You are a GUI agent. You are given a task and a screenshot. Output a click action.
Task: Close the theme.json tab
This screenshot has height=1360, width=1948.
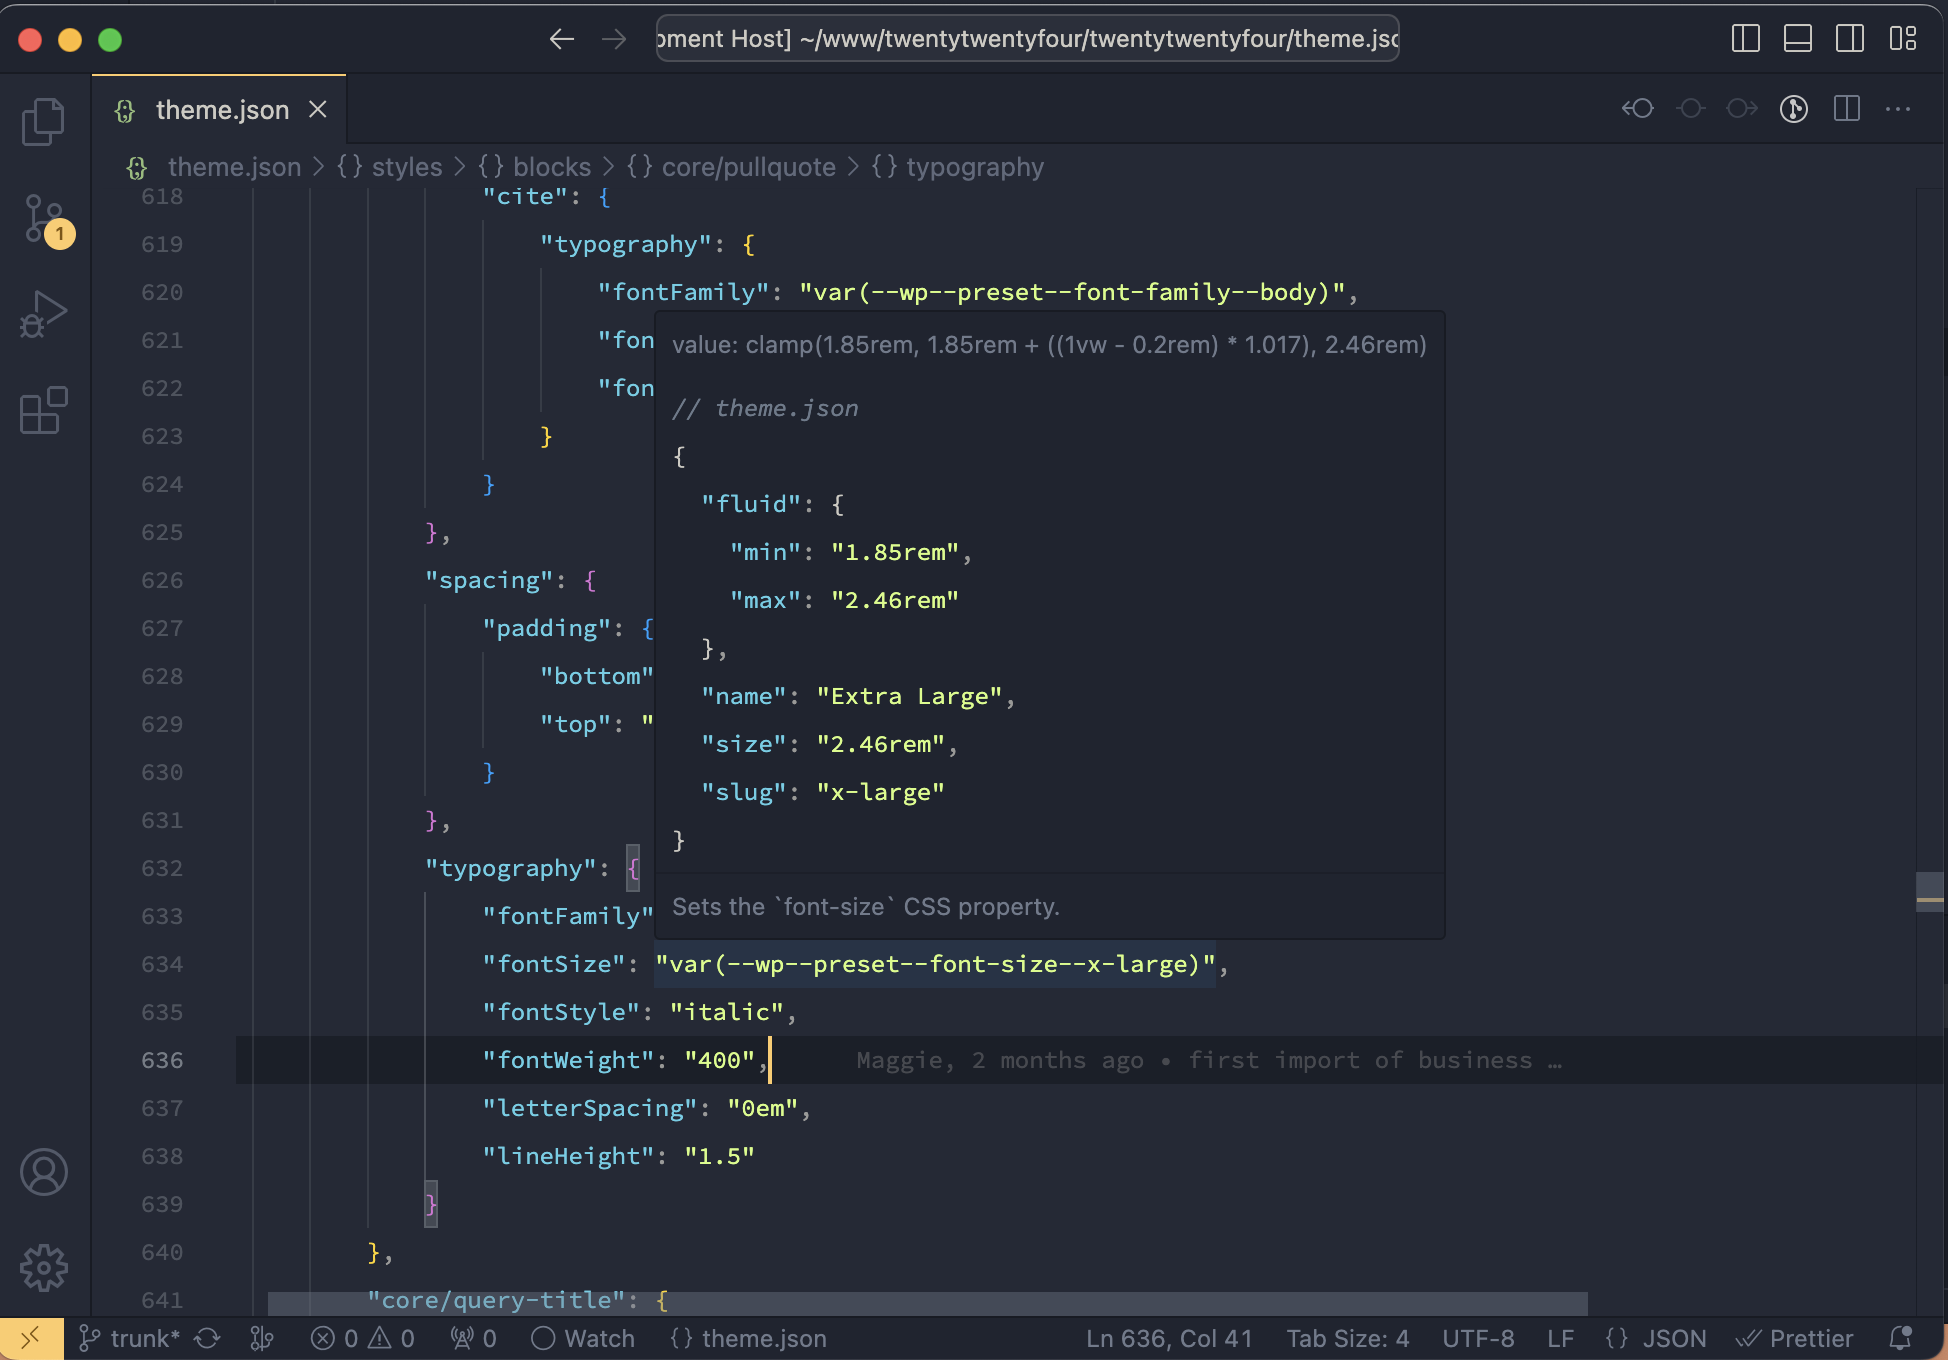[318, 110]
